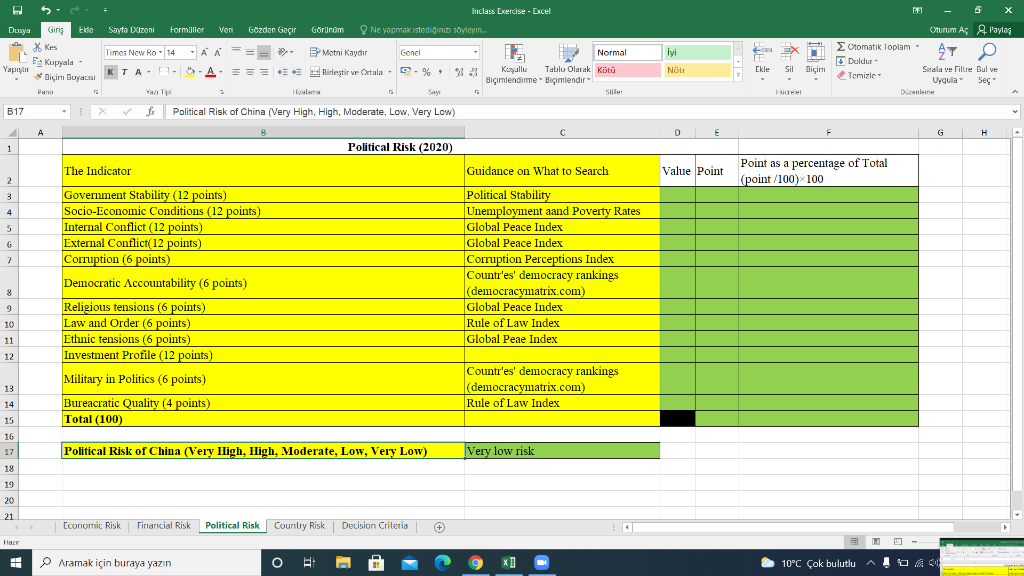Toggle bold formatting with the K button

coord(110,72)
